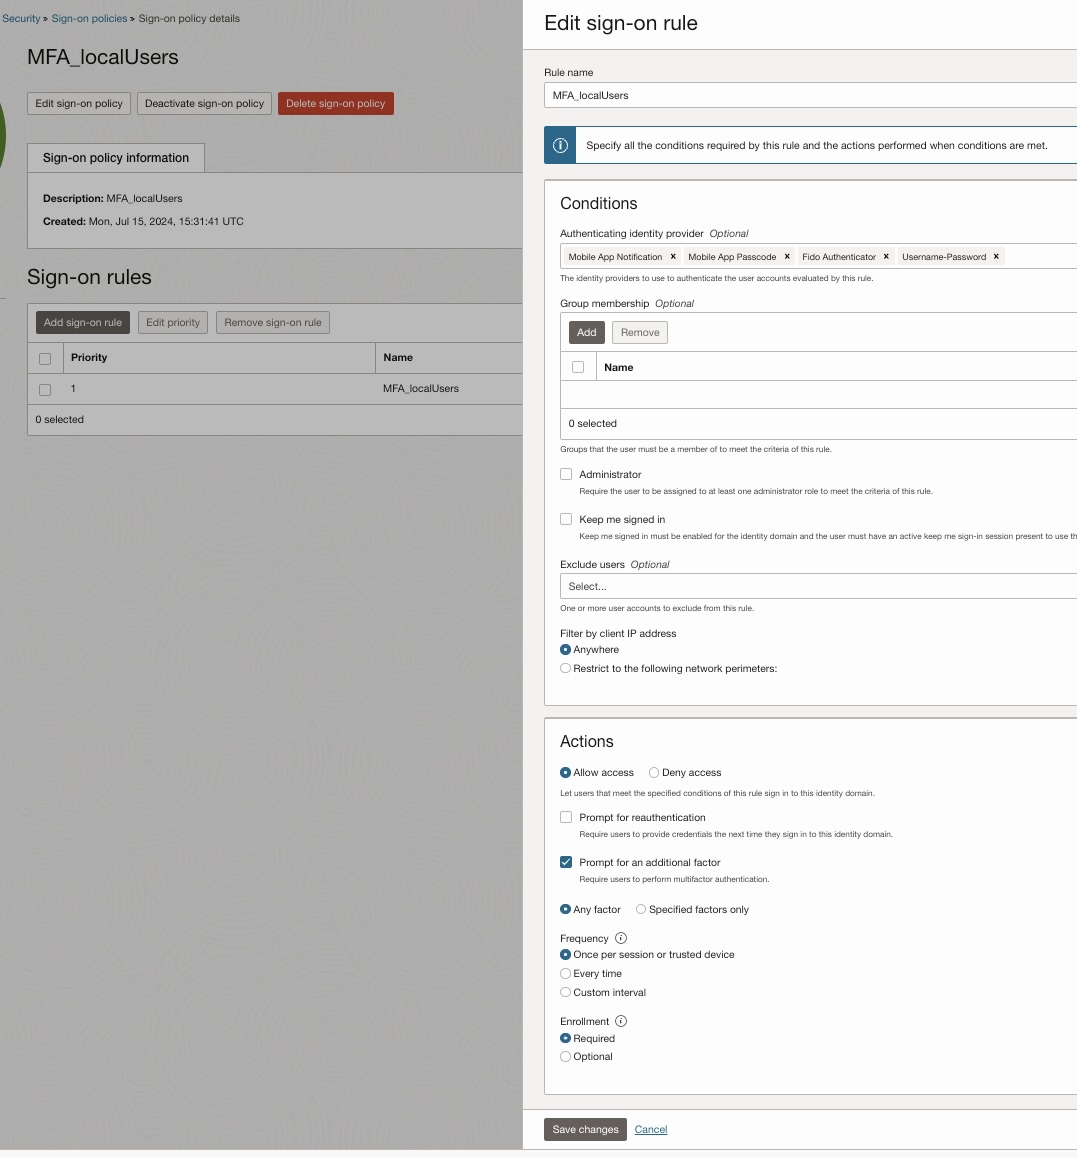Viewport: 1077px width, 1158px height.
Task: Click the blue information banner icon
Action: 560,145
